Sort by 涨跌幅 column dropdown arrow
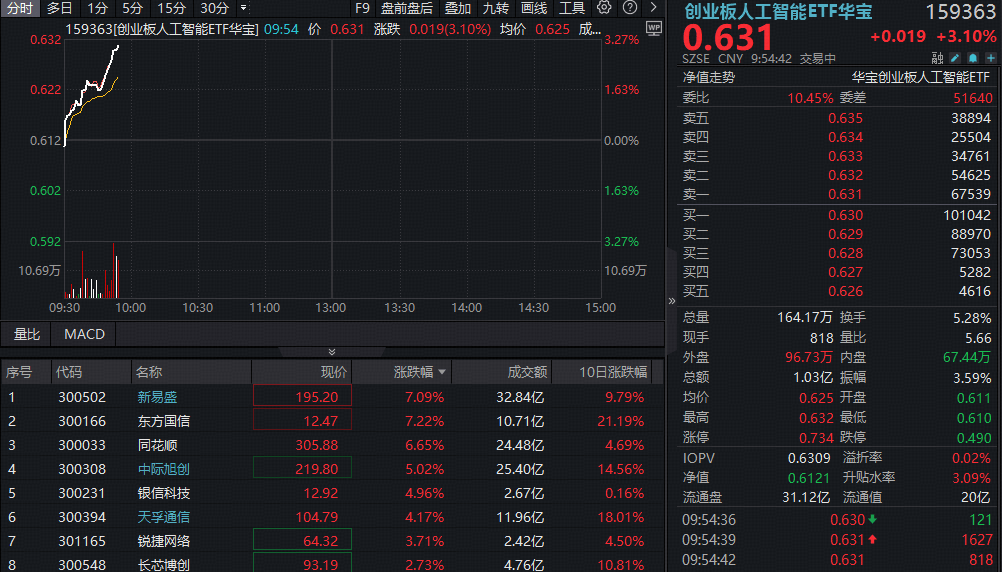This screenshot has width=1002, height=572. (442, 372)
